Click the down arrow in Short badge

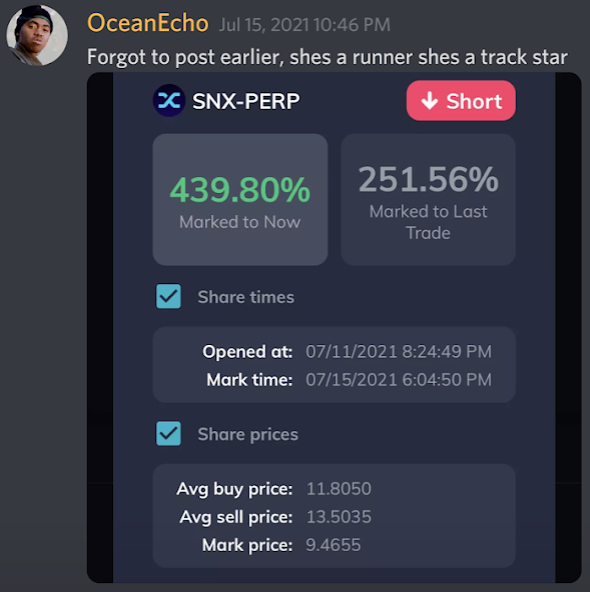(430, 101)
